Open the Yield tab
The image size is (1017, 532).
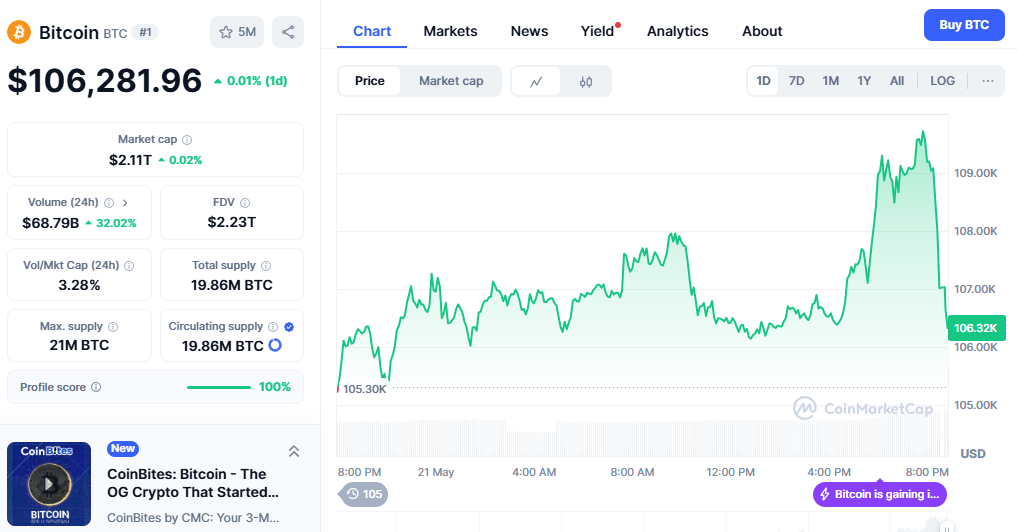tap(597, 31)
